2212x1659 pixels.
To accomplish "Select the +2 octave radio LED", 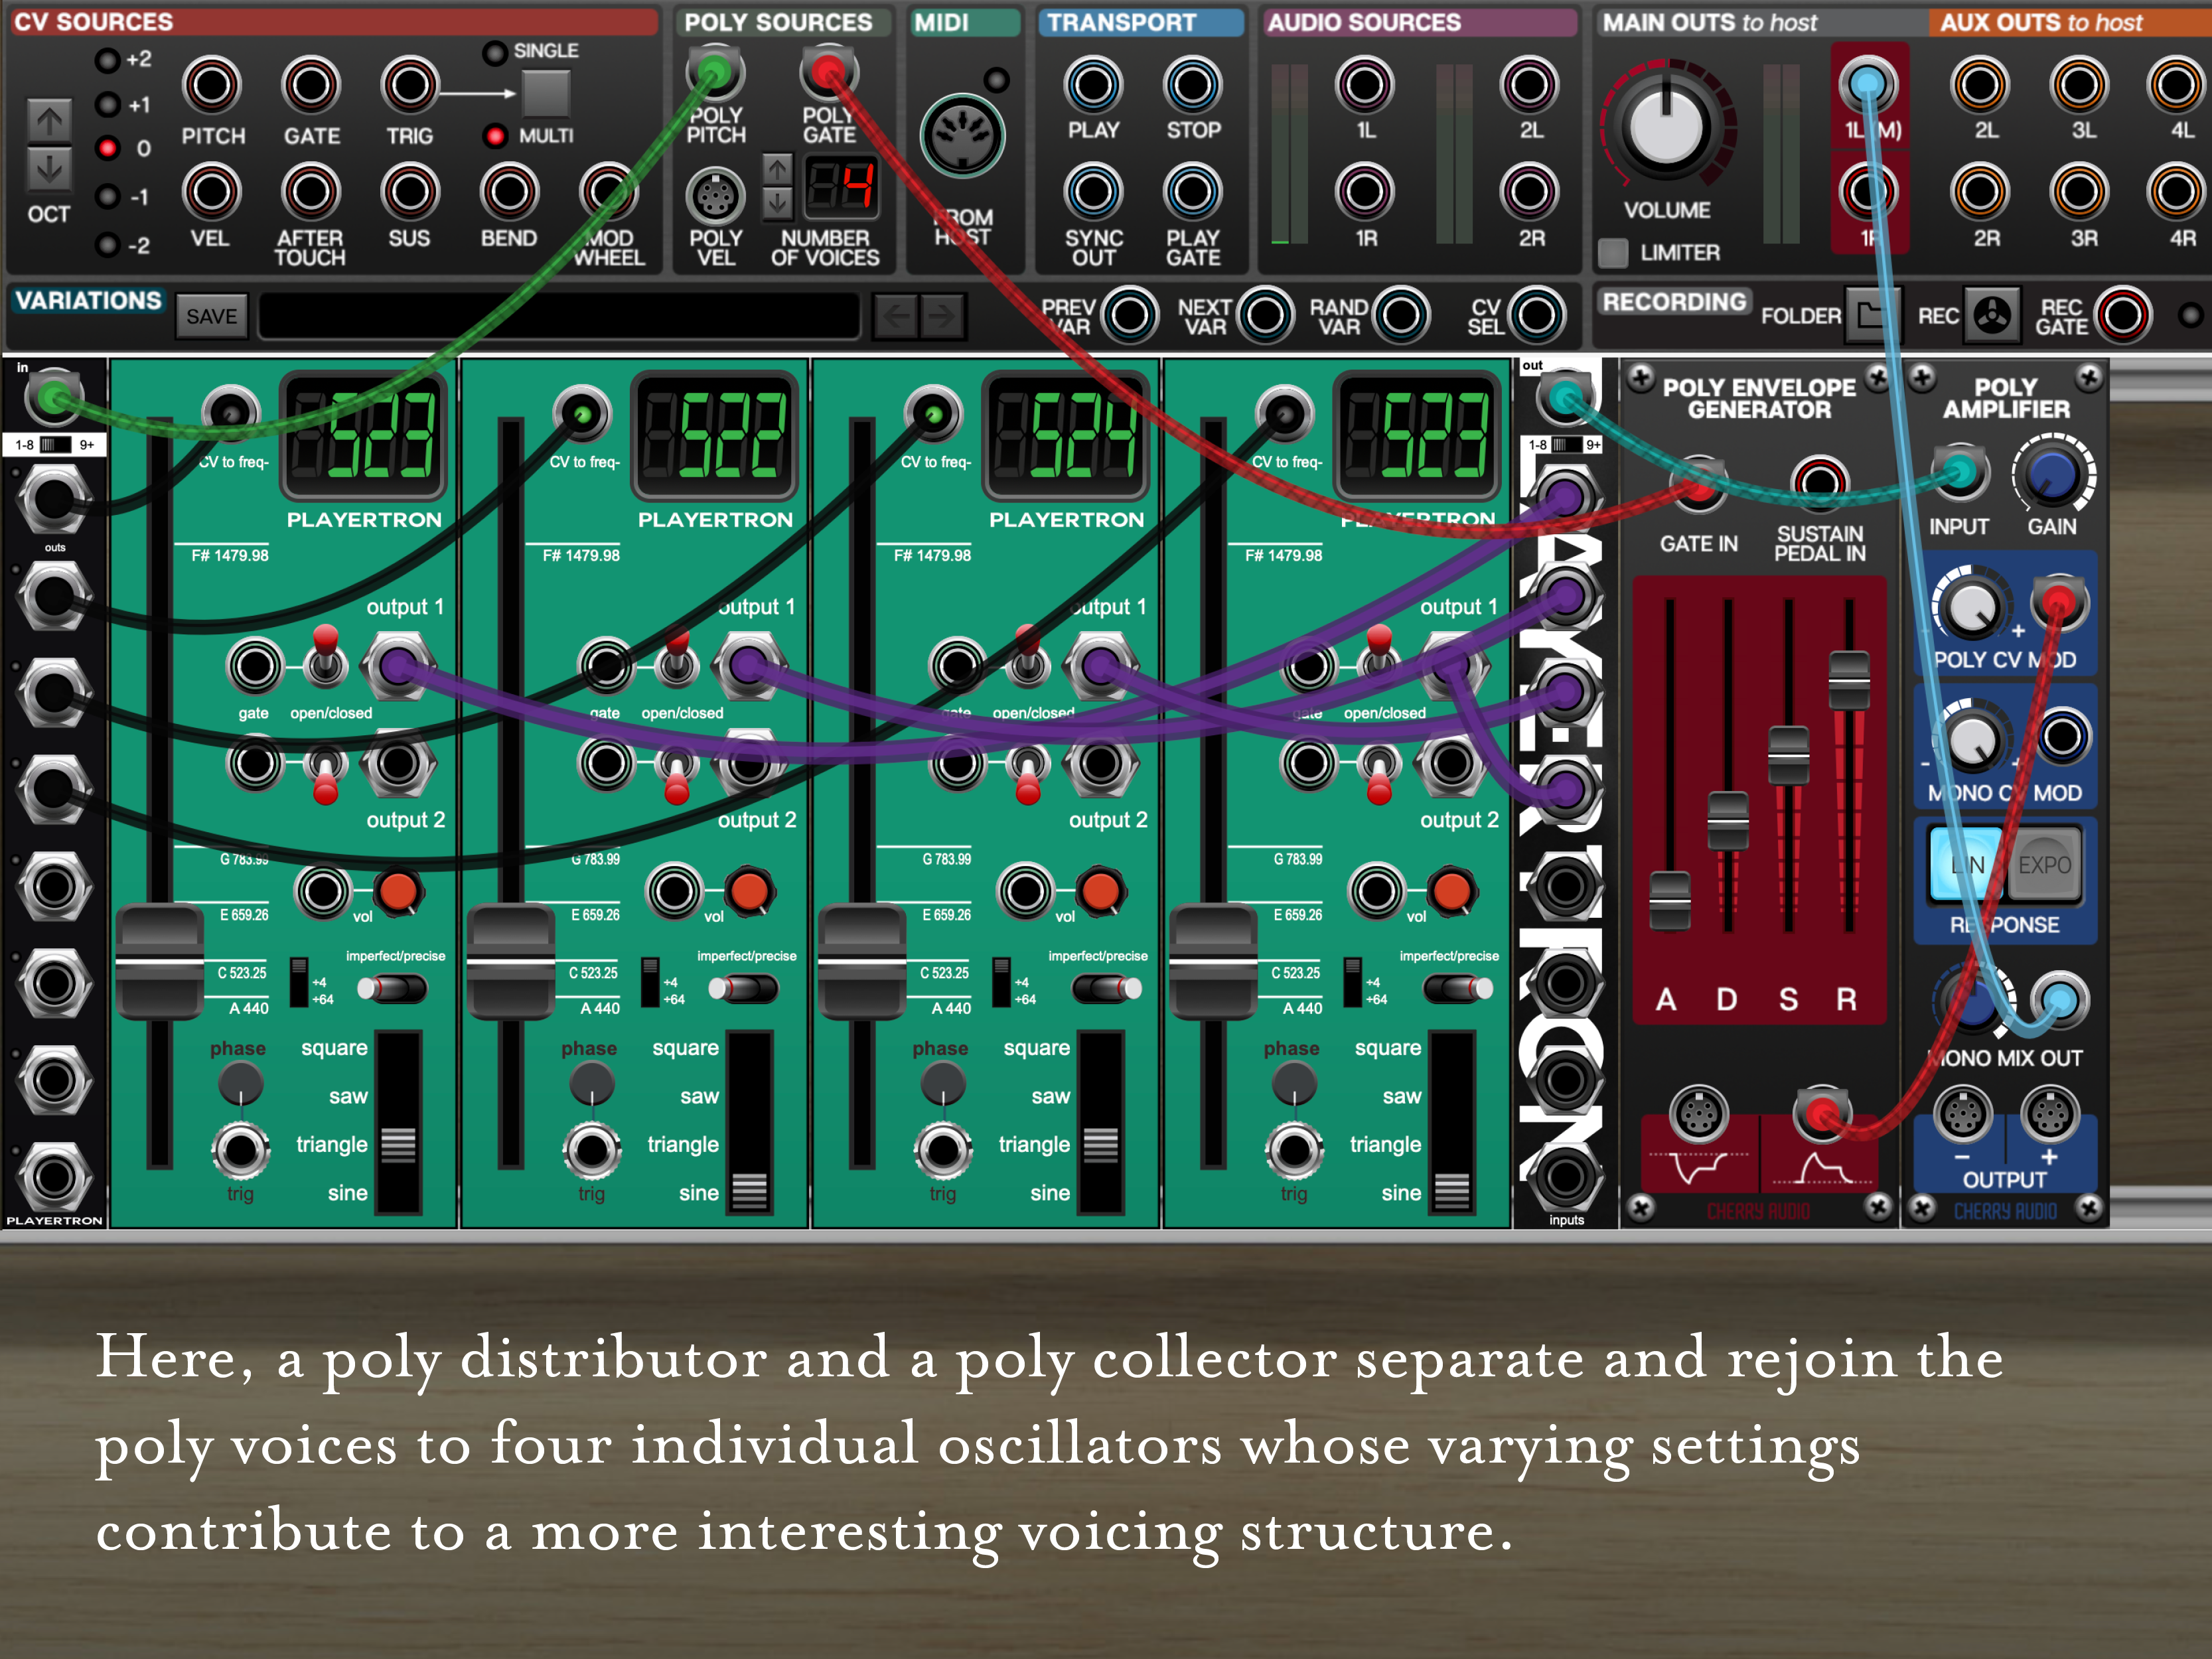I will [x=108, y=60].
